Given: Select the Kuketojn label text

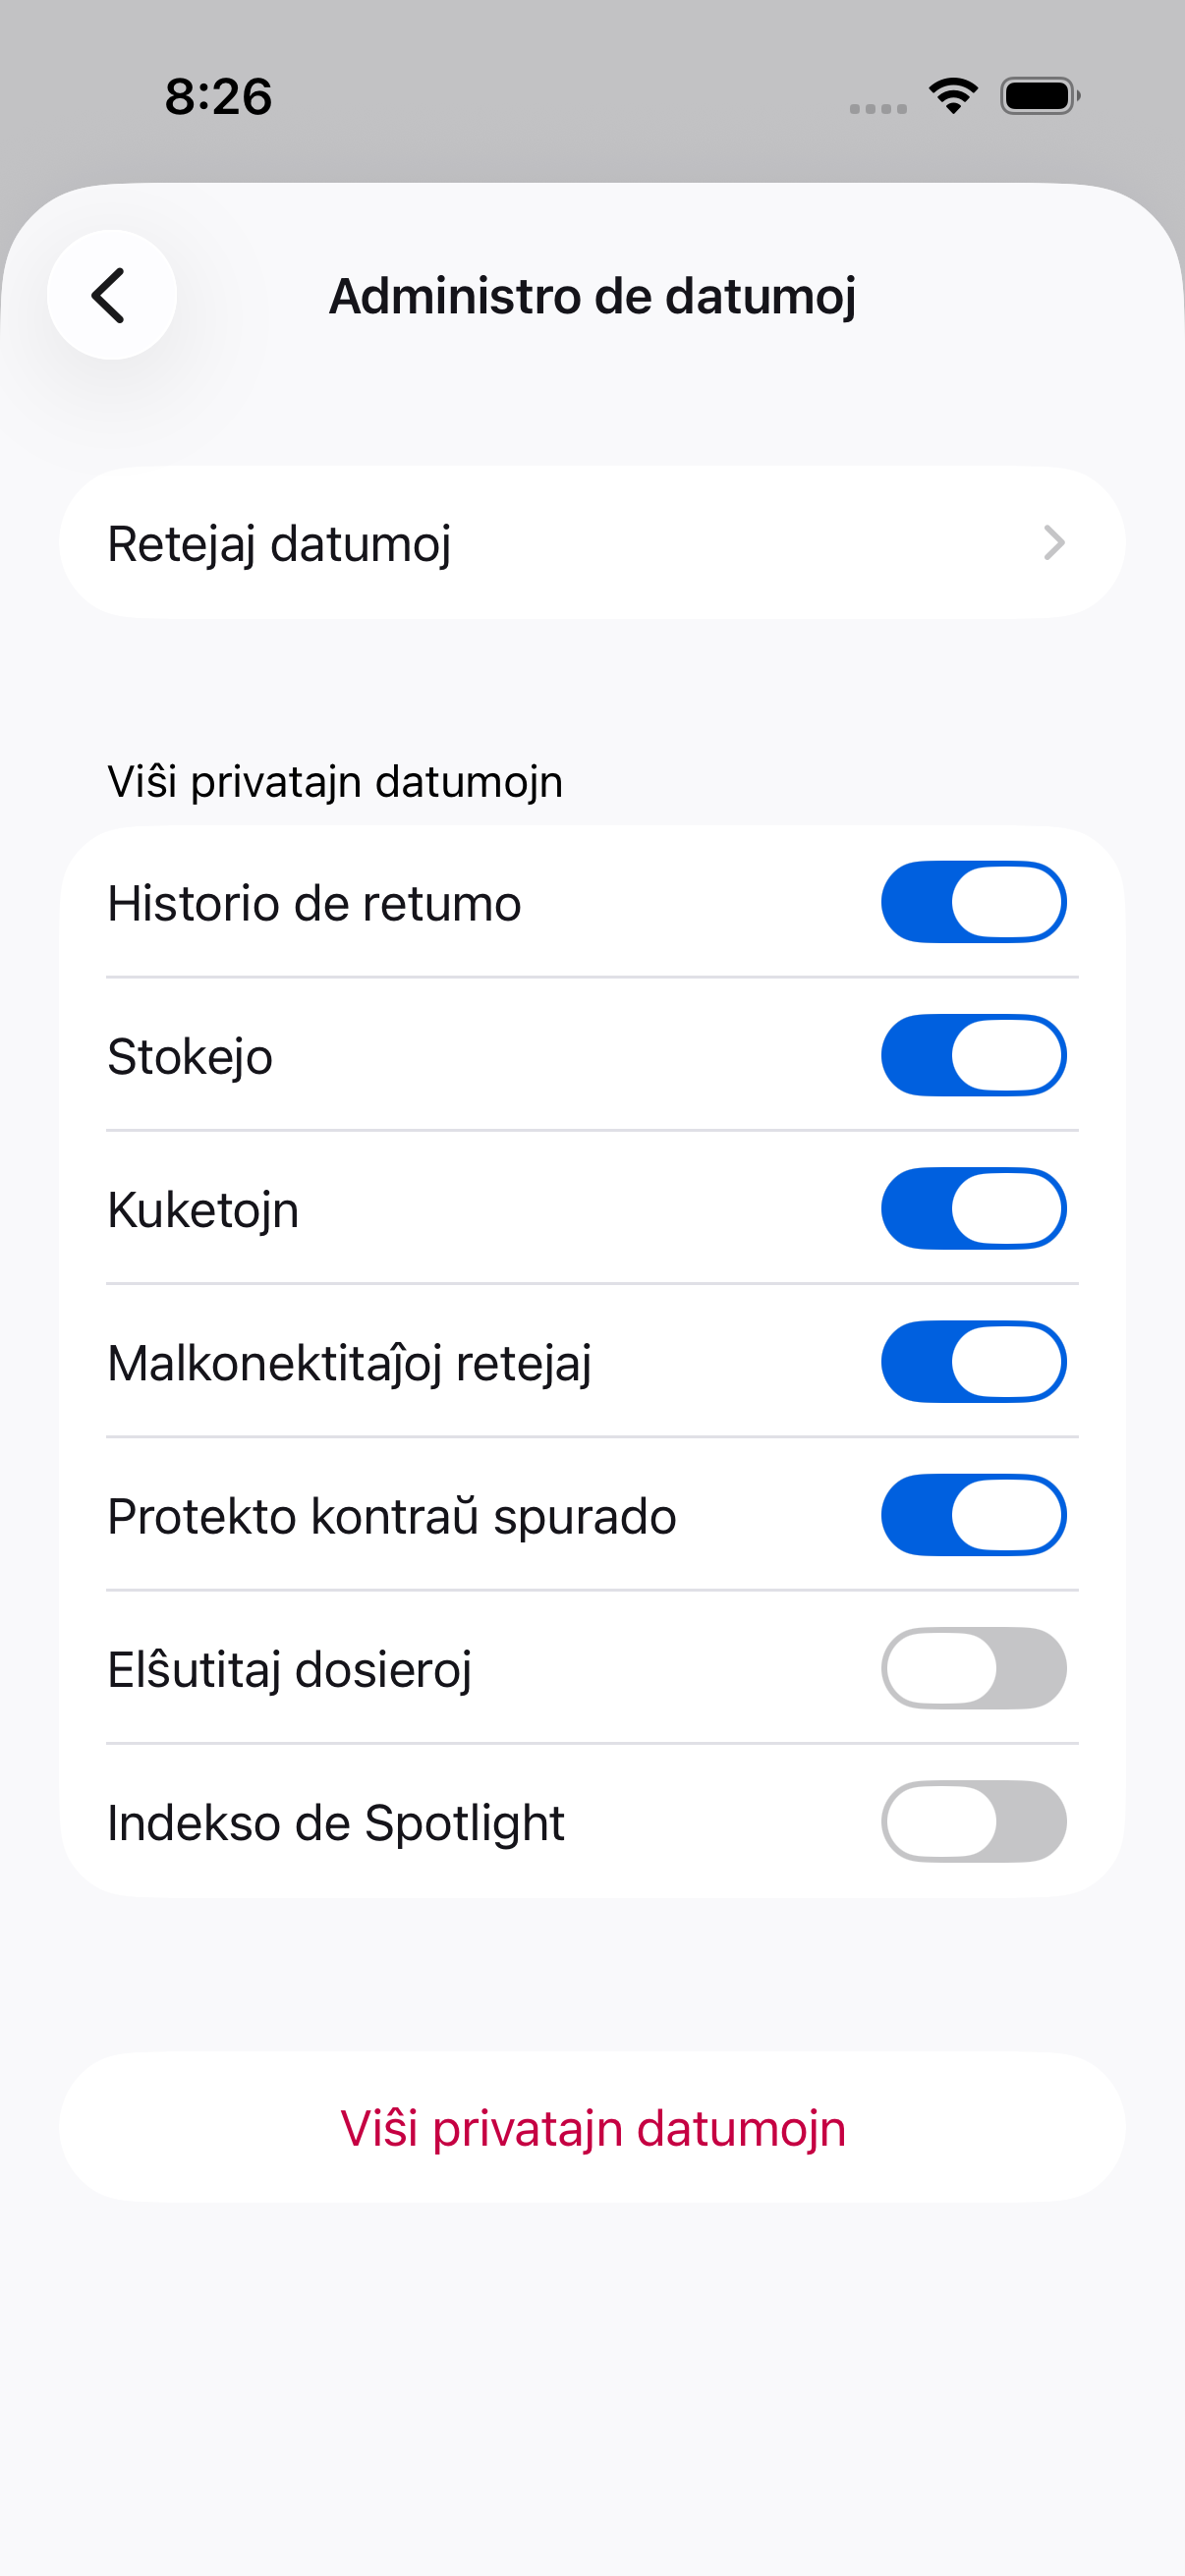Looking at the screenshot, I should 203,1210.
